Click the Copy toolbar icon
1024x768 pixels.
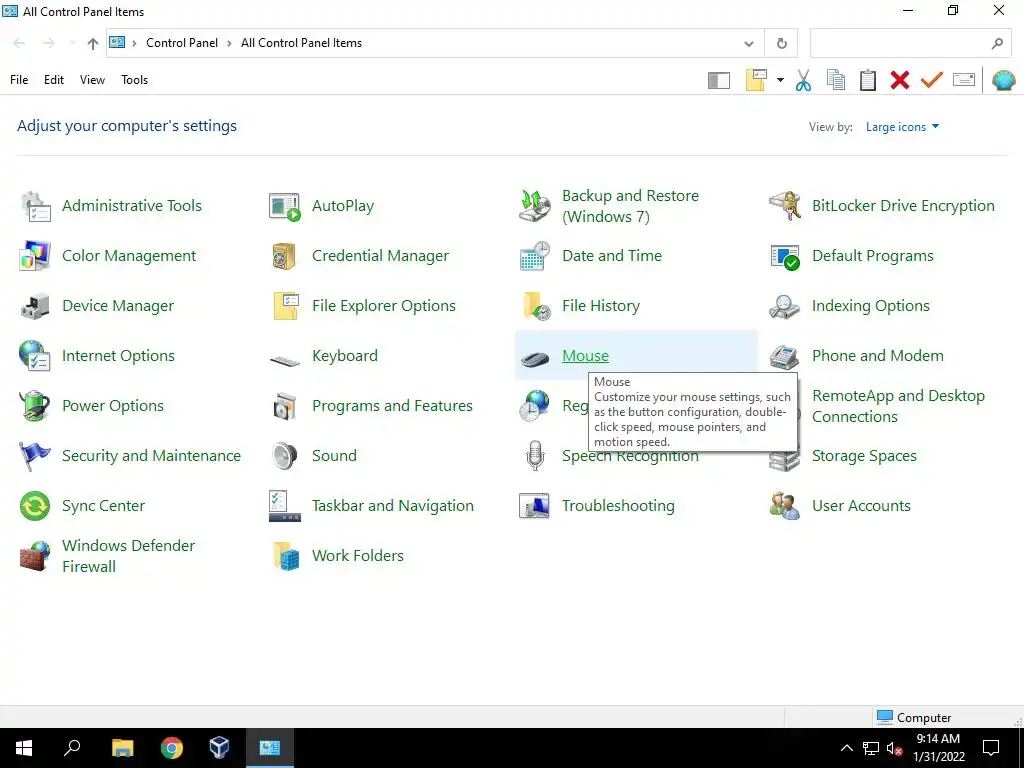[x=836, y=80]
